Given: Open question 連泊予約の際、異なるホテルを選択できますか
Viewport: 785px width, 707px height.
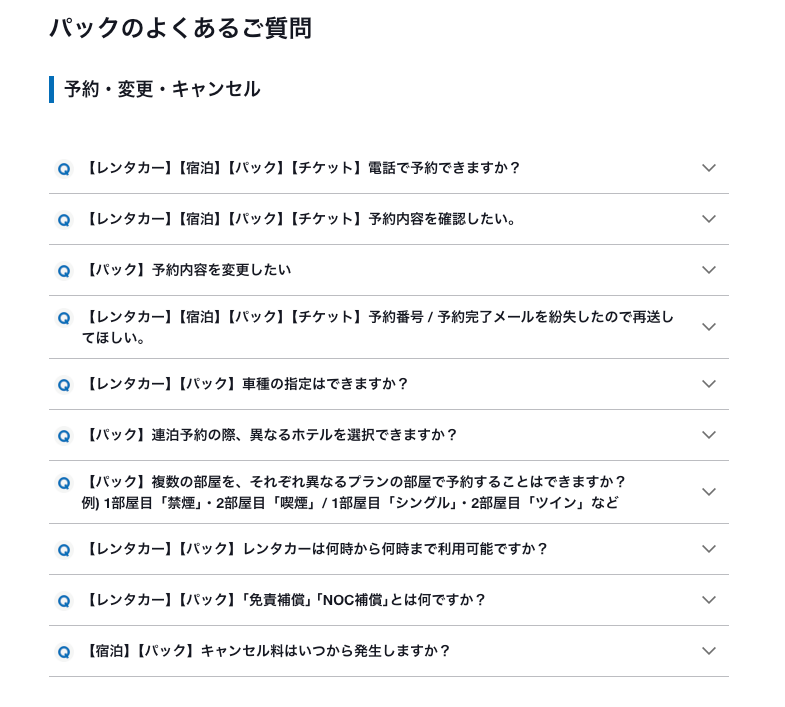Looking at the screenshot, I should click(x=388, y=435).
